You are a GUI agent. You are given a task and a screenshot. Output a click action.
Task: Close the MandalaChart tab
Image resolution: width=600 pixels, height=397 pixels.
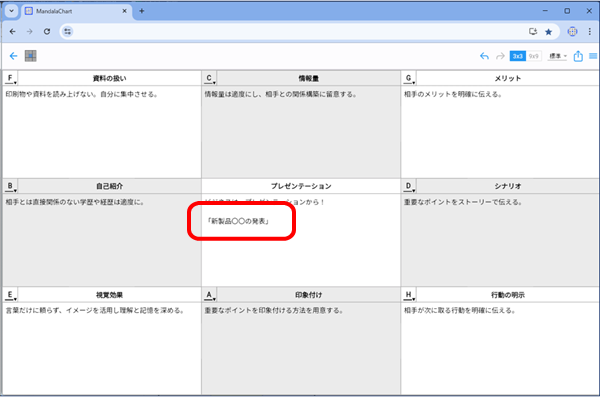click(124, 11)
